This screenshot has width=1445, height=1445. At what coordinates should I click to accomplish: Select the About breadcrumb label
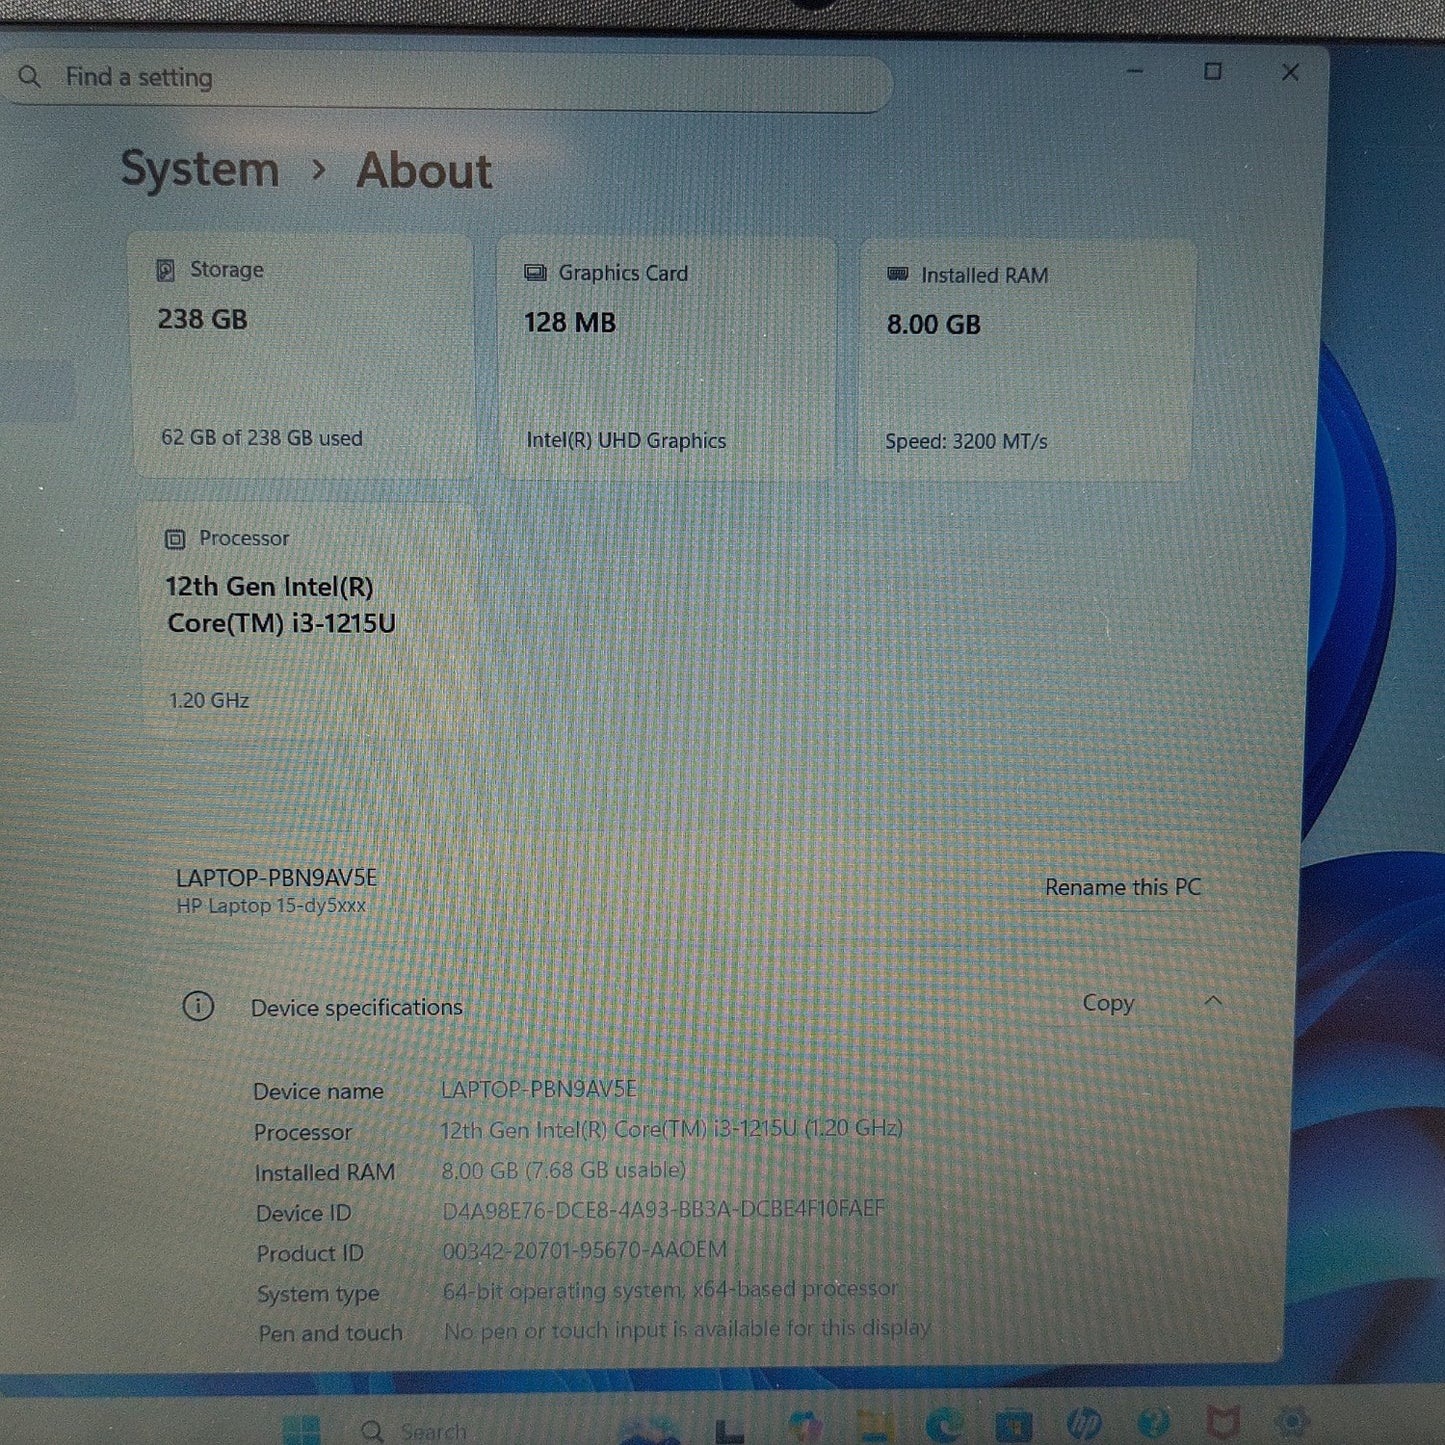point(422,171)
